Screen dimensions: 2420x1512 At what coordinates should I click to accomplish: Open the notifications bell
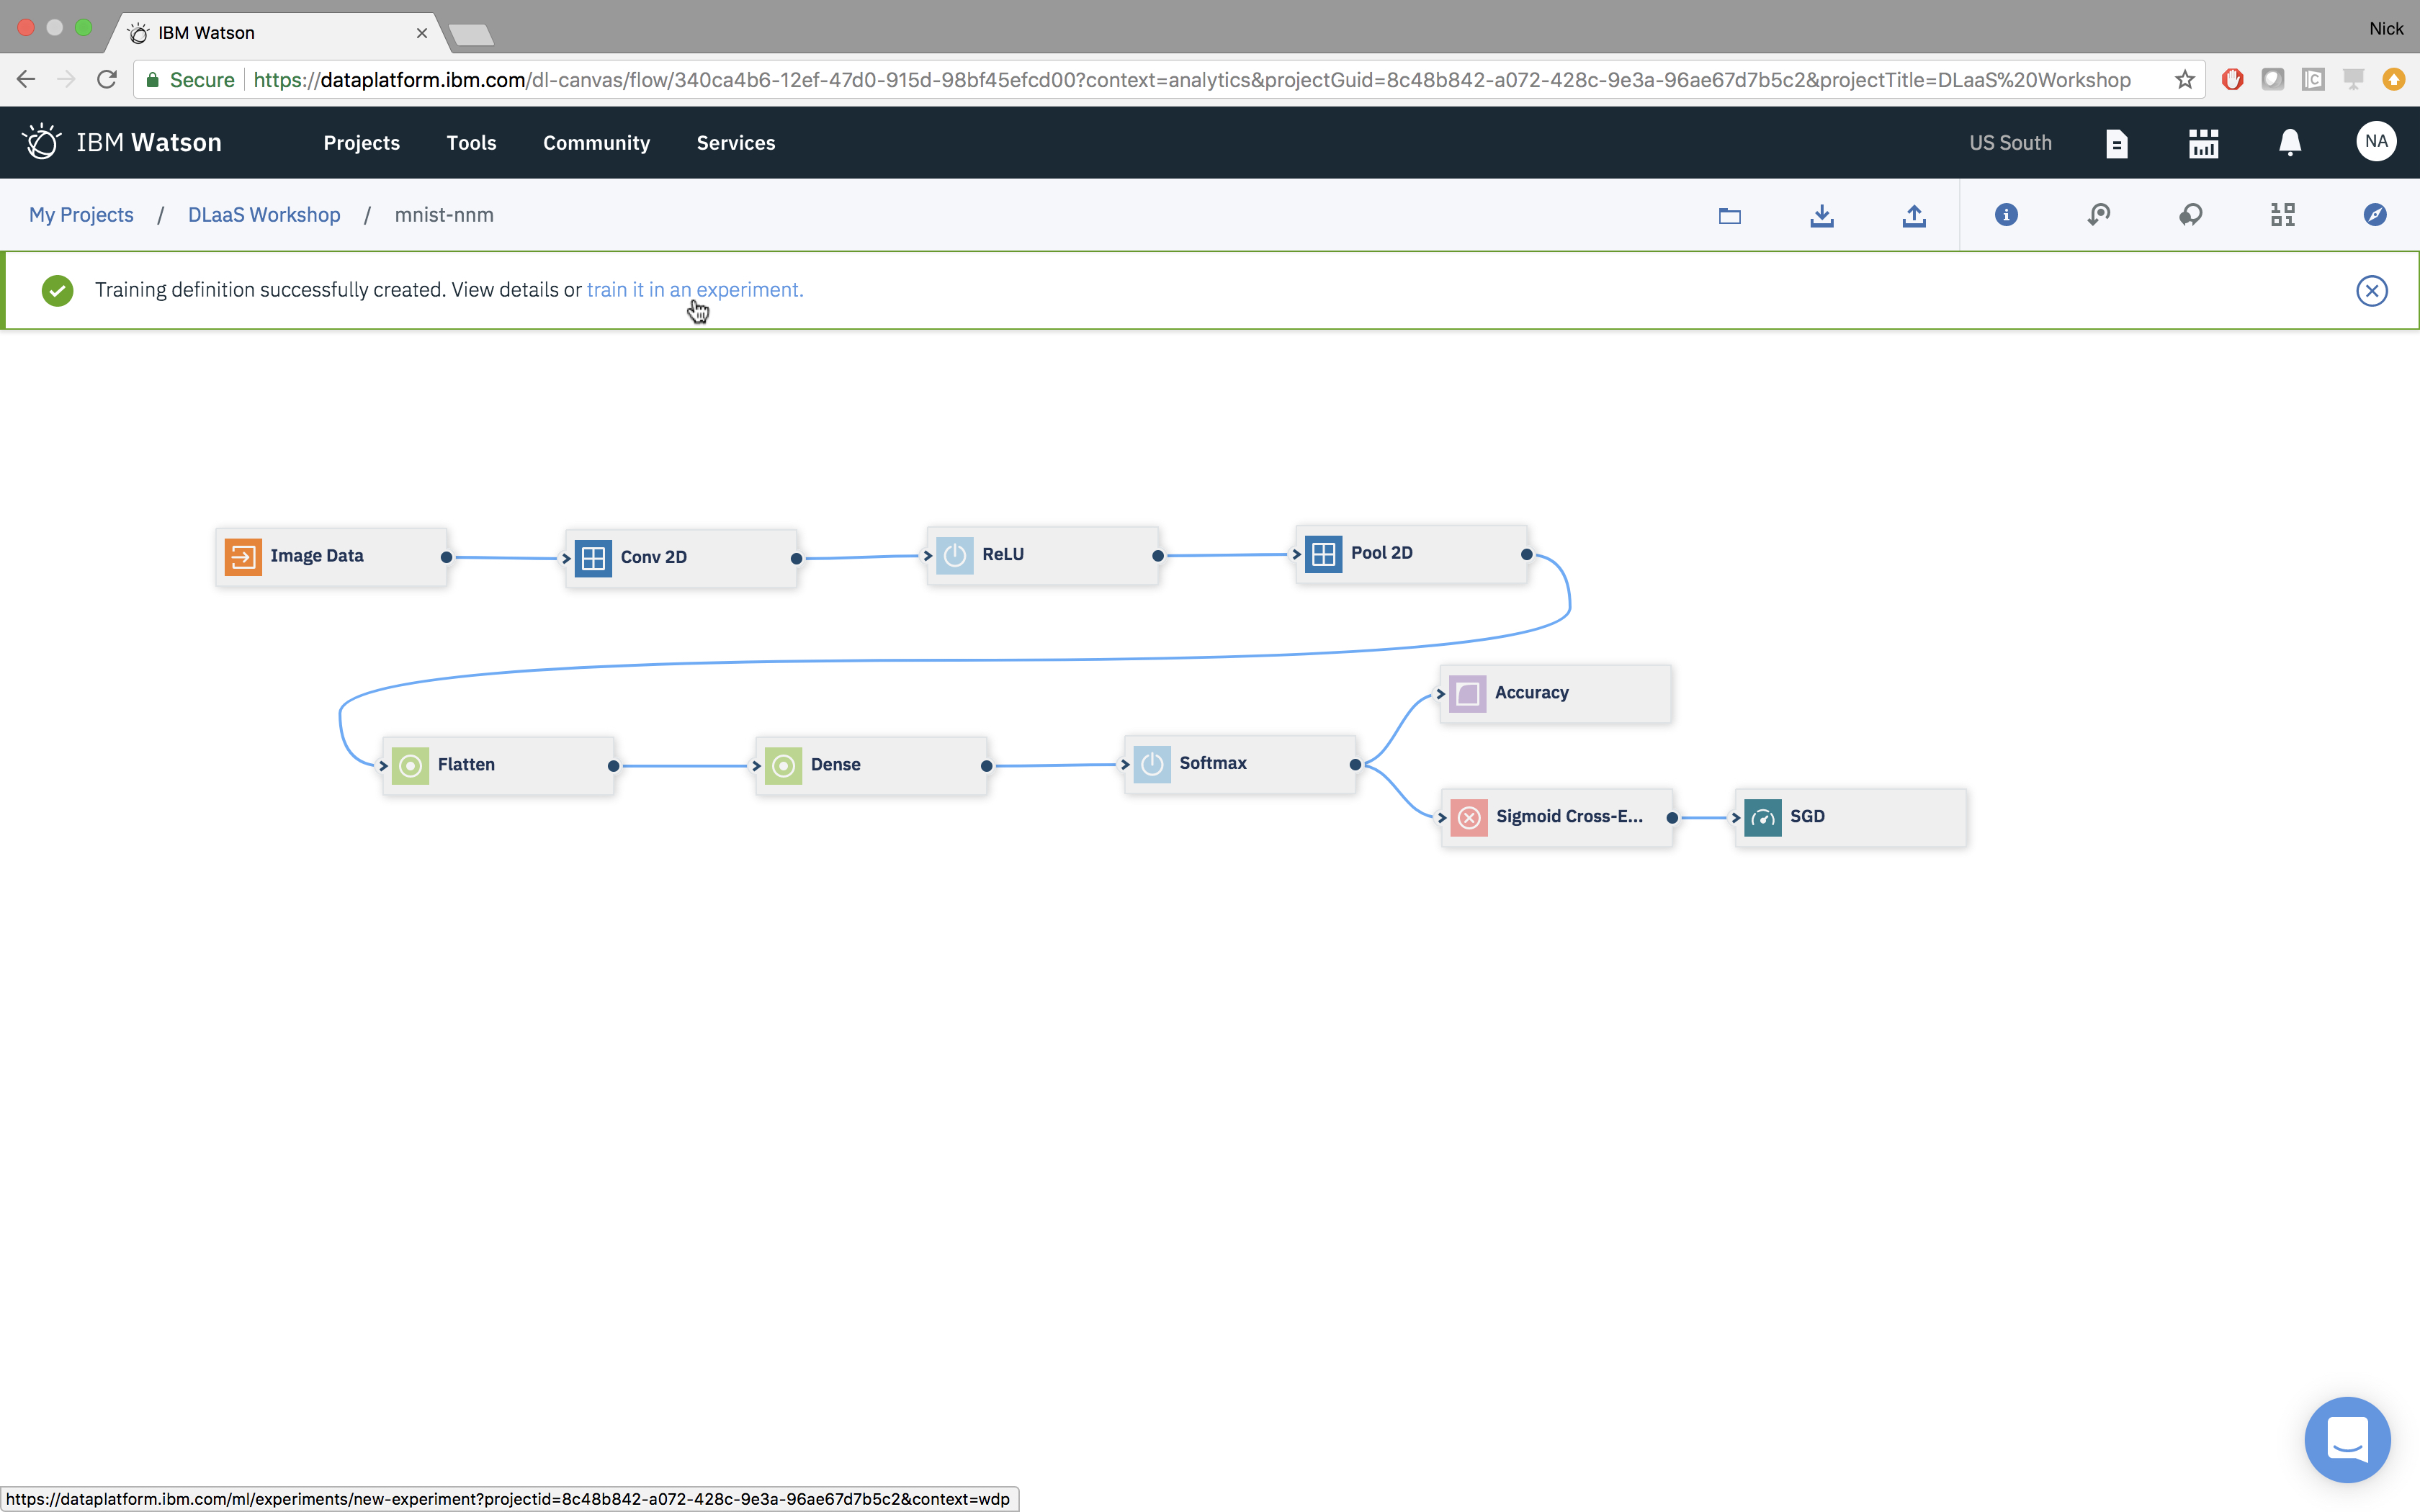click(x=2290, y=143)
